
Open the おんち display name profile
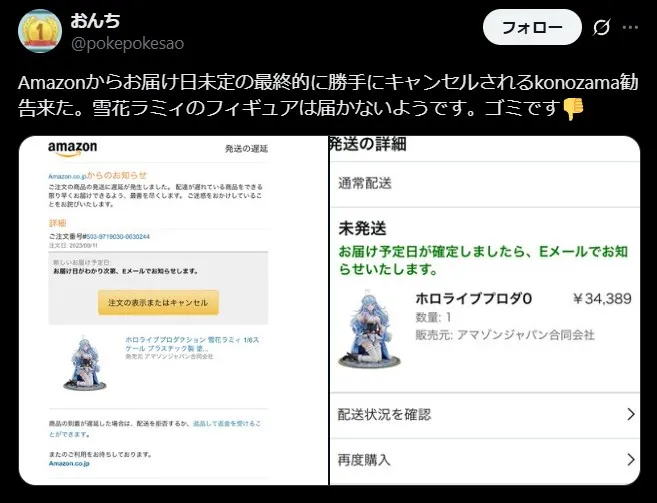[95, 20]
